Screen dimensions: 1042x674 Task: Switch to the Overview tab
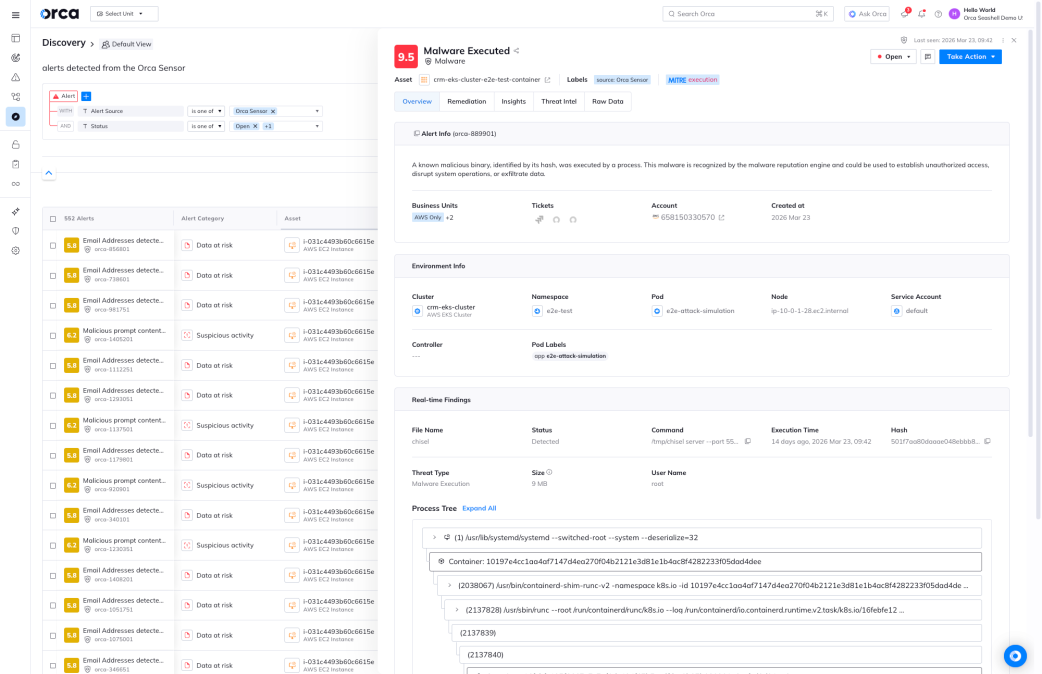(x=417, y=102)
